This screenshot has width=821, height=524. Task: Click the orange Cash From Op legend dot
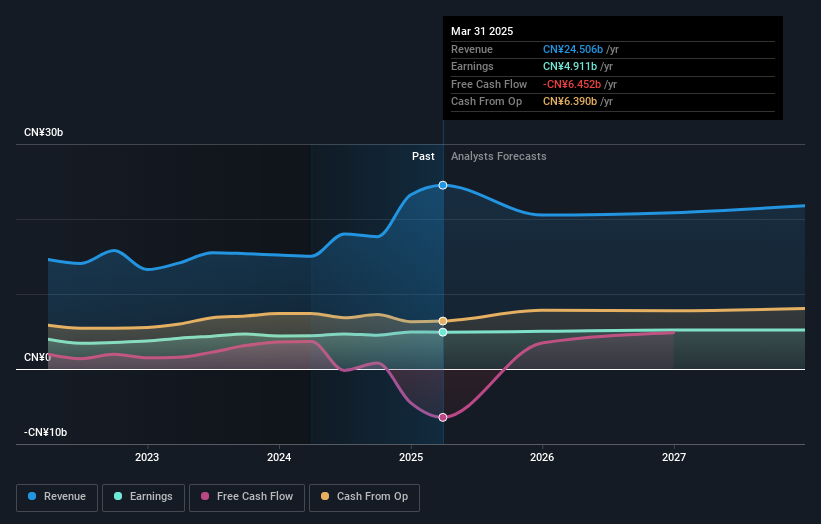pyautogui.click(x=325, y=496)
